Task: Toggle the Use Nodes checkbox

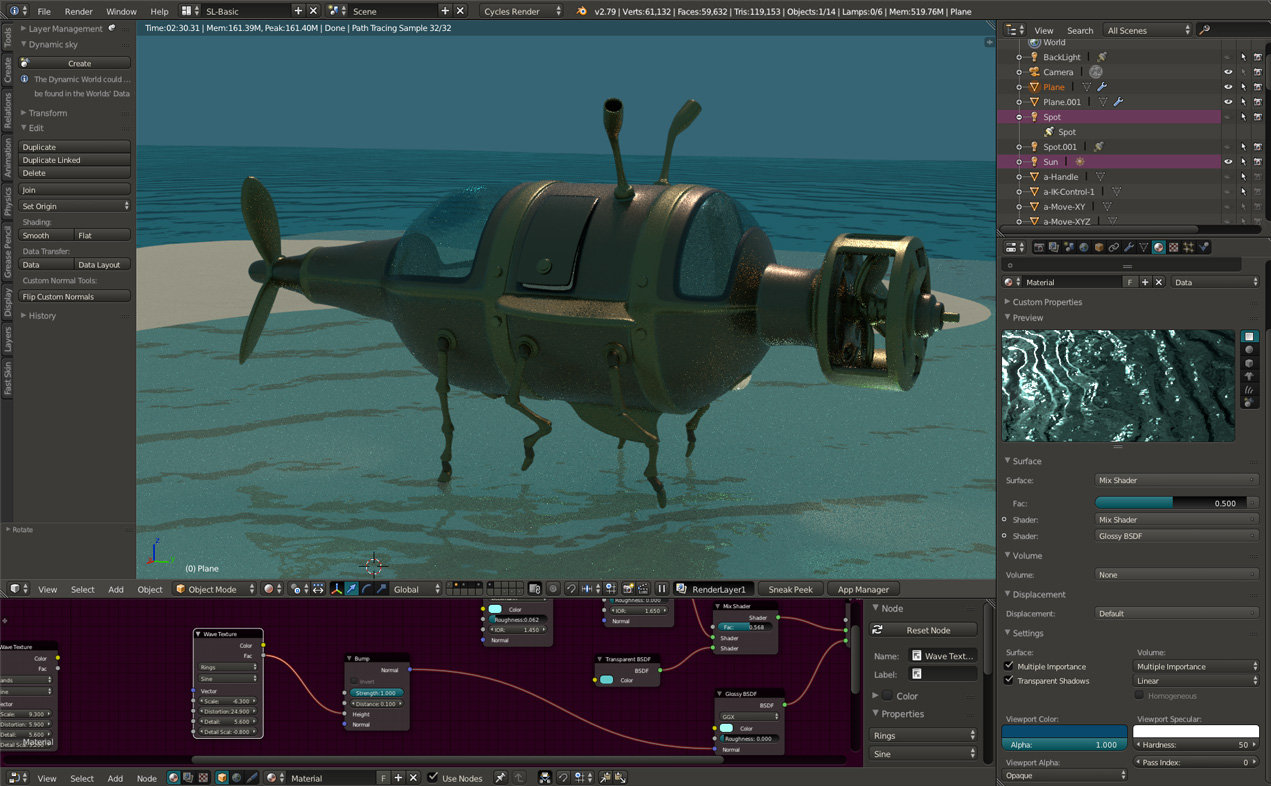Action: point(433,778)
